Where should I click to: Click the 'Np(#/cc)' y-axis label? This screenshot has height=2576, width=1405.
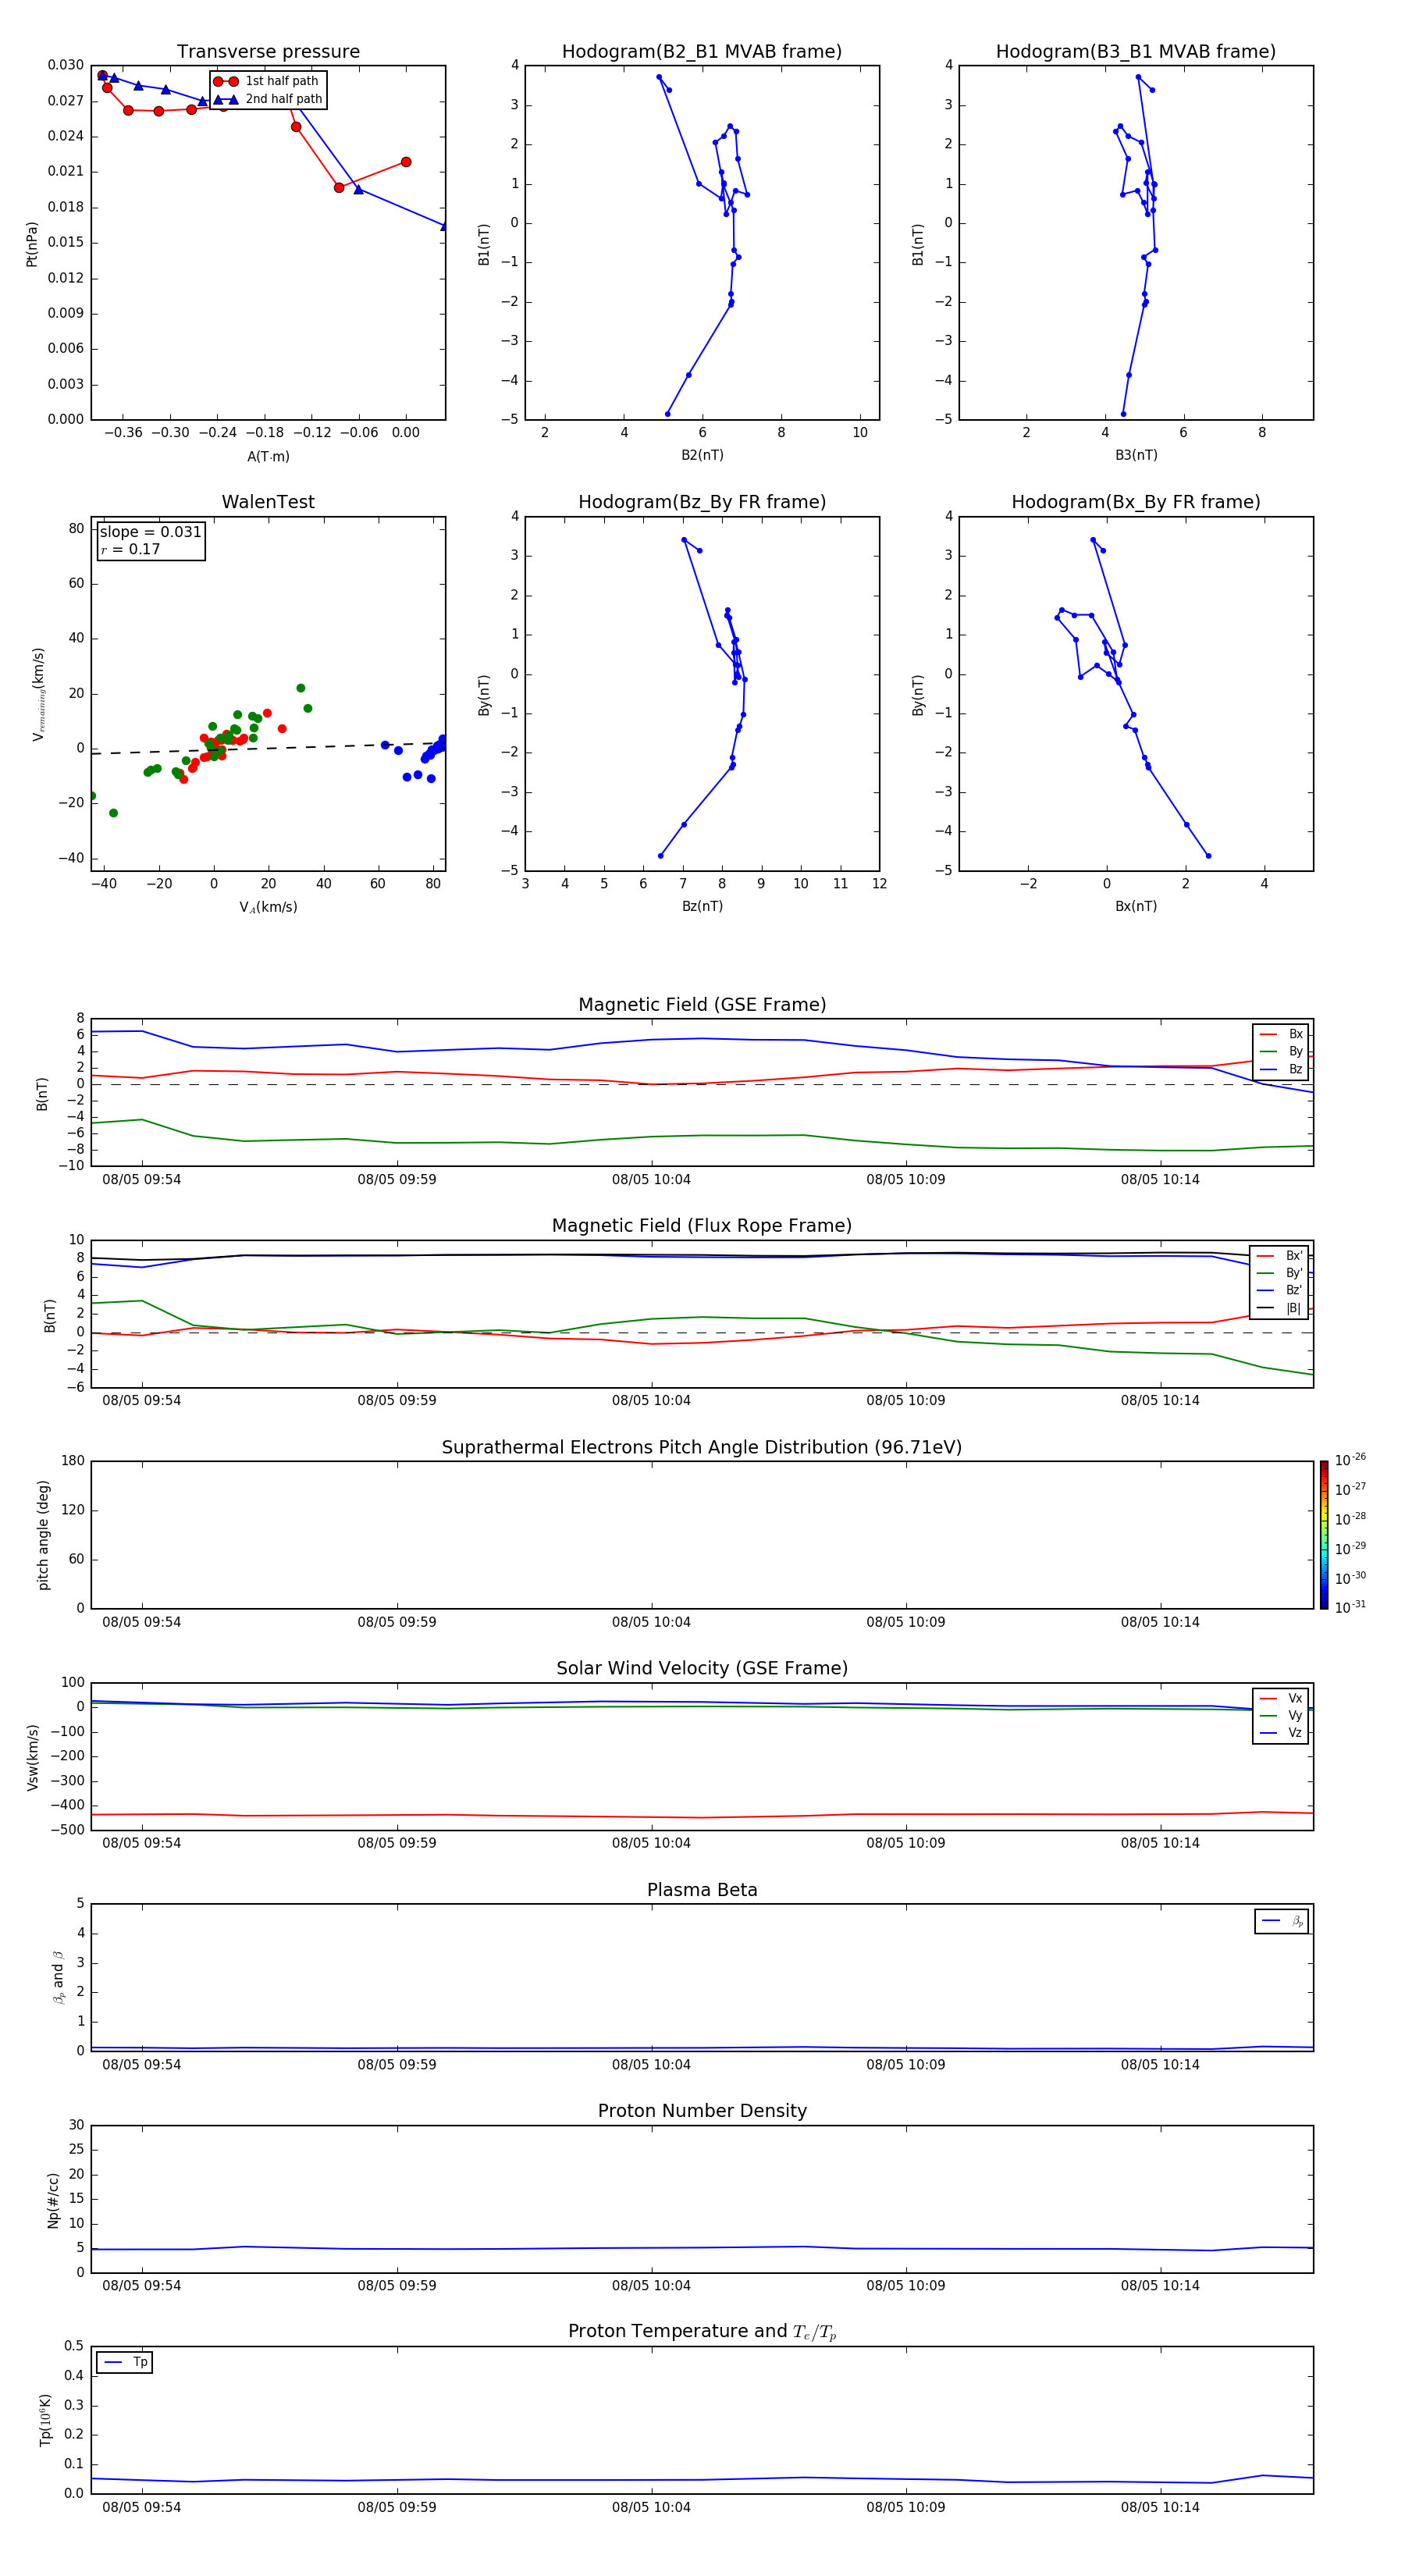tap(53, 2200)
